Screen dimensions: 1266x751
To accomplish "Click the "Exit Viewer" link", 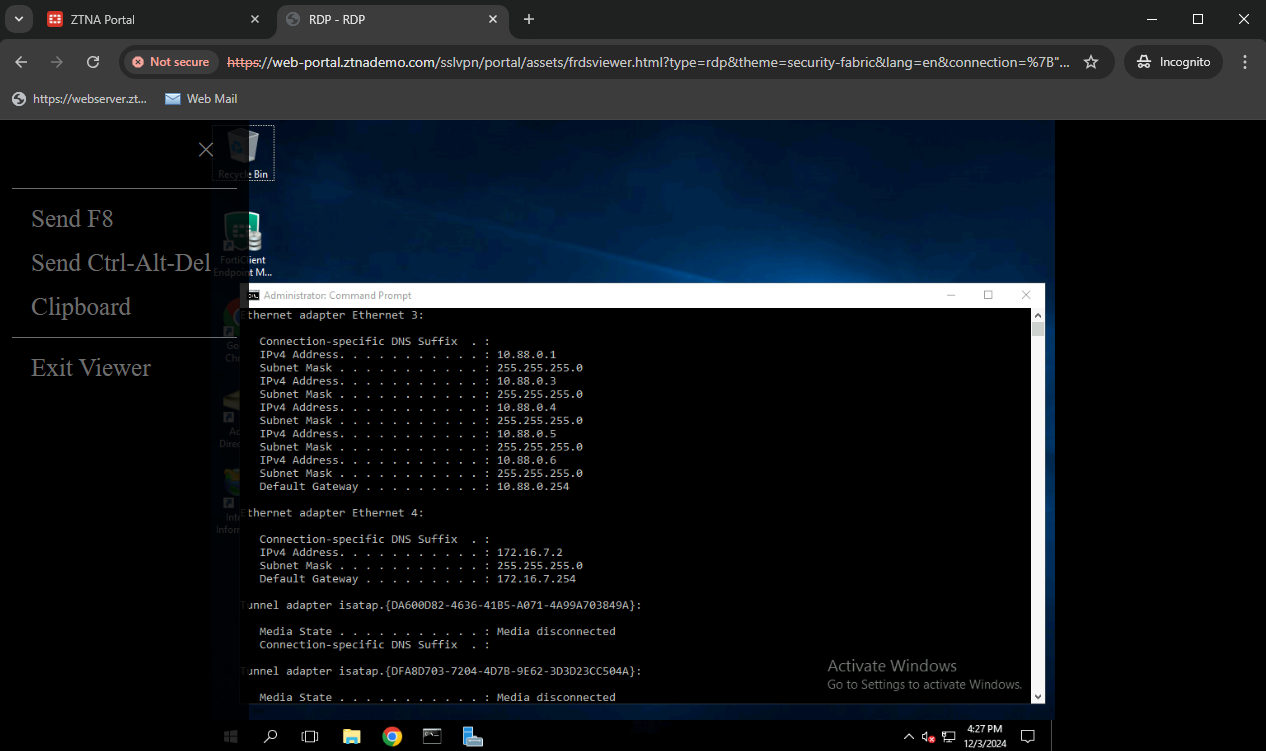I will click(x=91, y=367).
